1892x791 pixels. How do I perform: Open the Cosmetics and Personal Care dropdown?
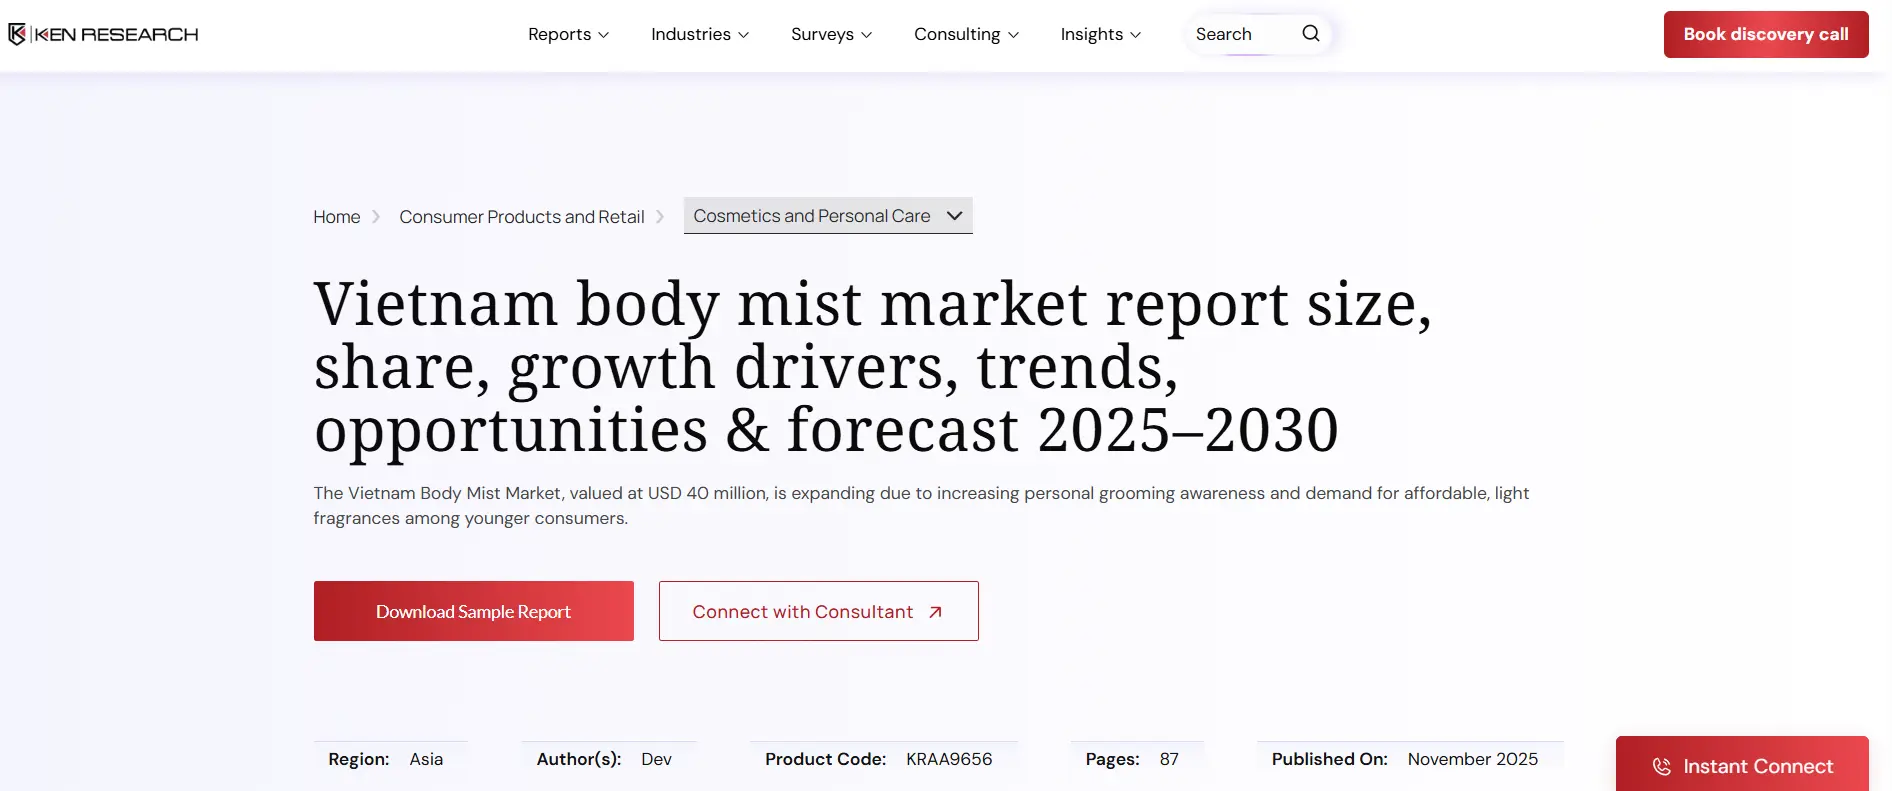(x=828, y=216)
